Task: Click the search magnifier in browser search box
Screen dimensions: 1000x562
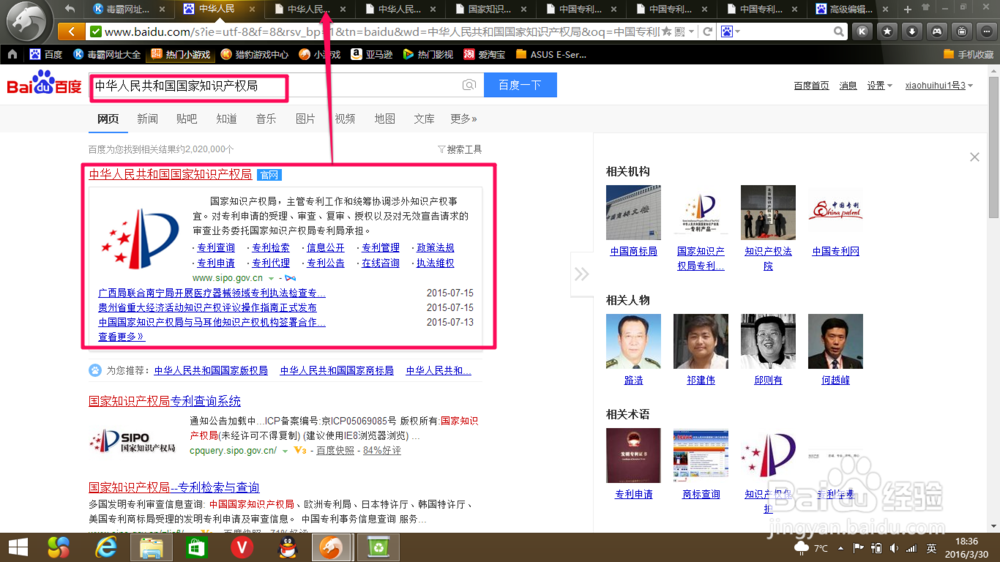Action: pos(838,31)
